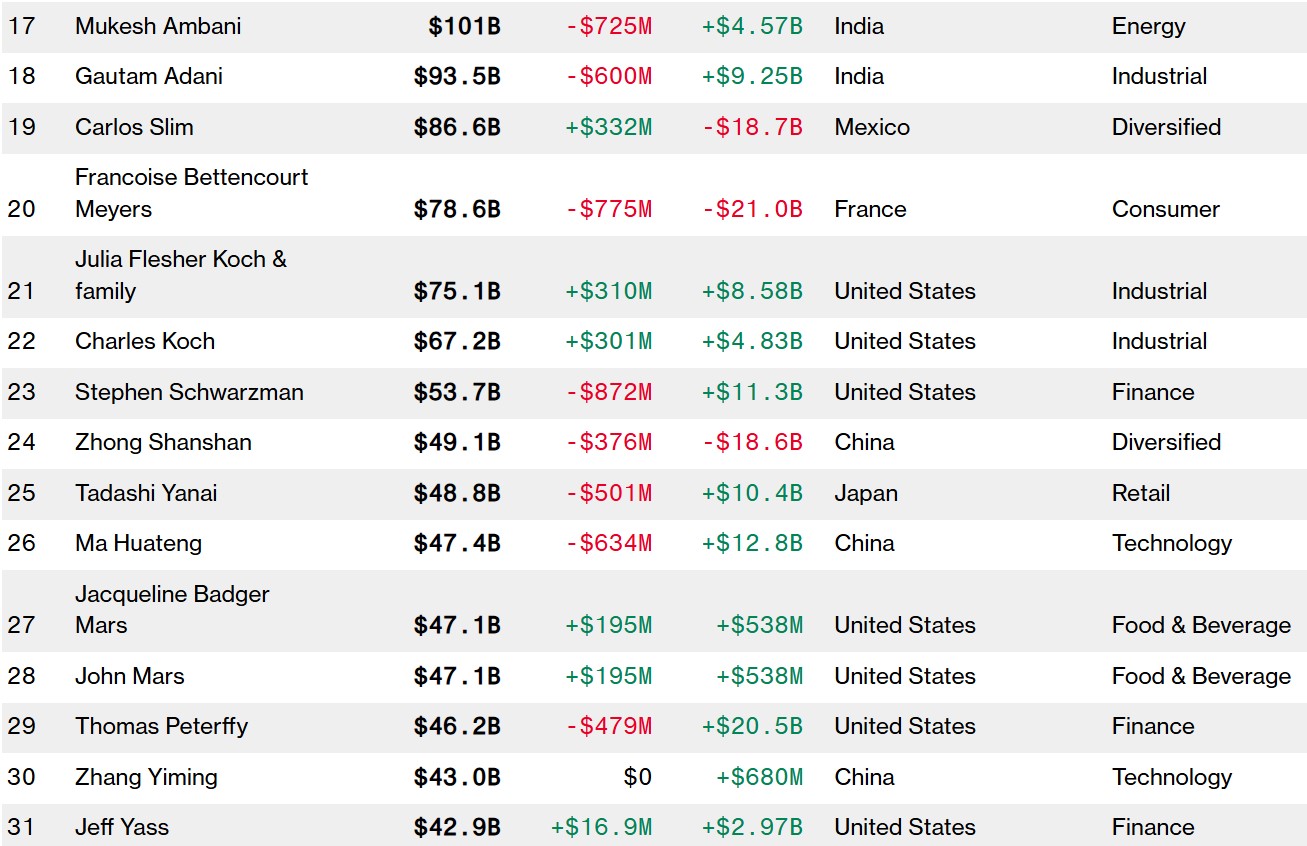
Task: Select Zhang Yiming's name
Action: pyautogui.click(x=146, y=777)
